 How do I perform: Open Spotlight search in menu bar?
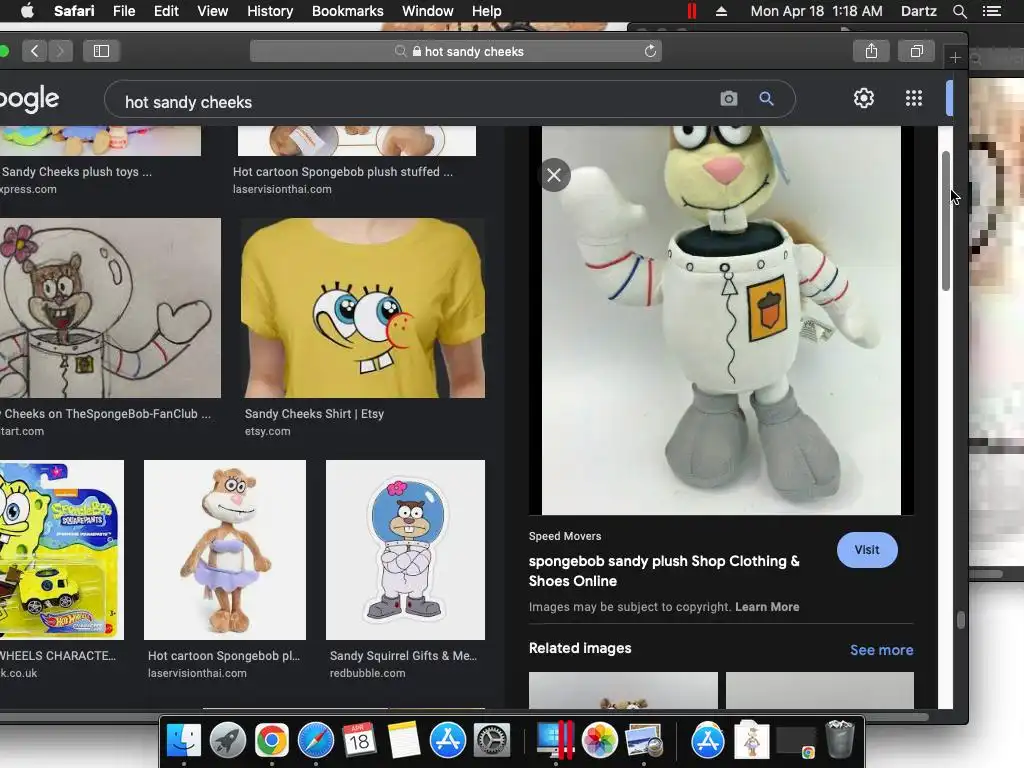(959, 11)
